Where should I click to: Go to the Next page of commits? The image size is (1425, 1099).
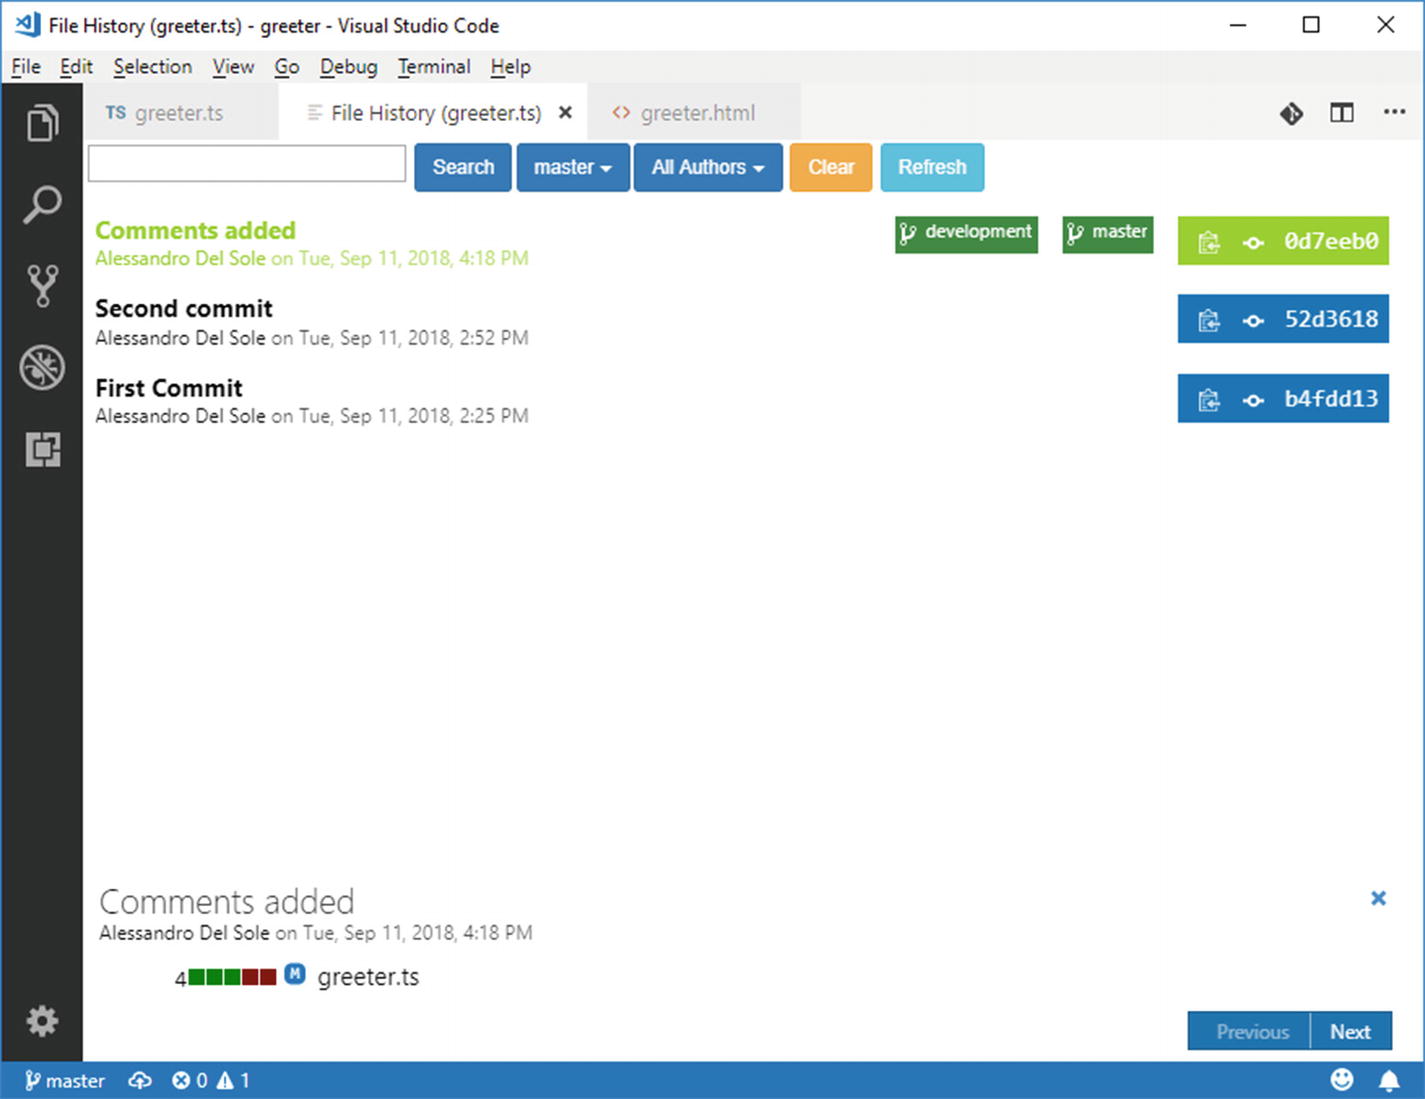coord(1351,1031)
